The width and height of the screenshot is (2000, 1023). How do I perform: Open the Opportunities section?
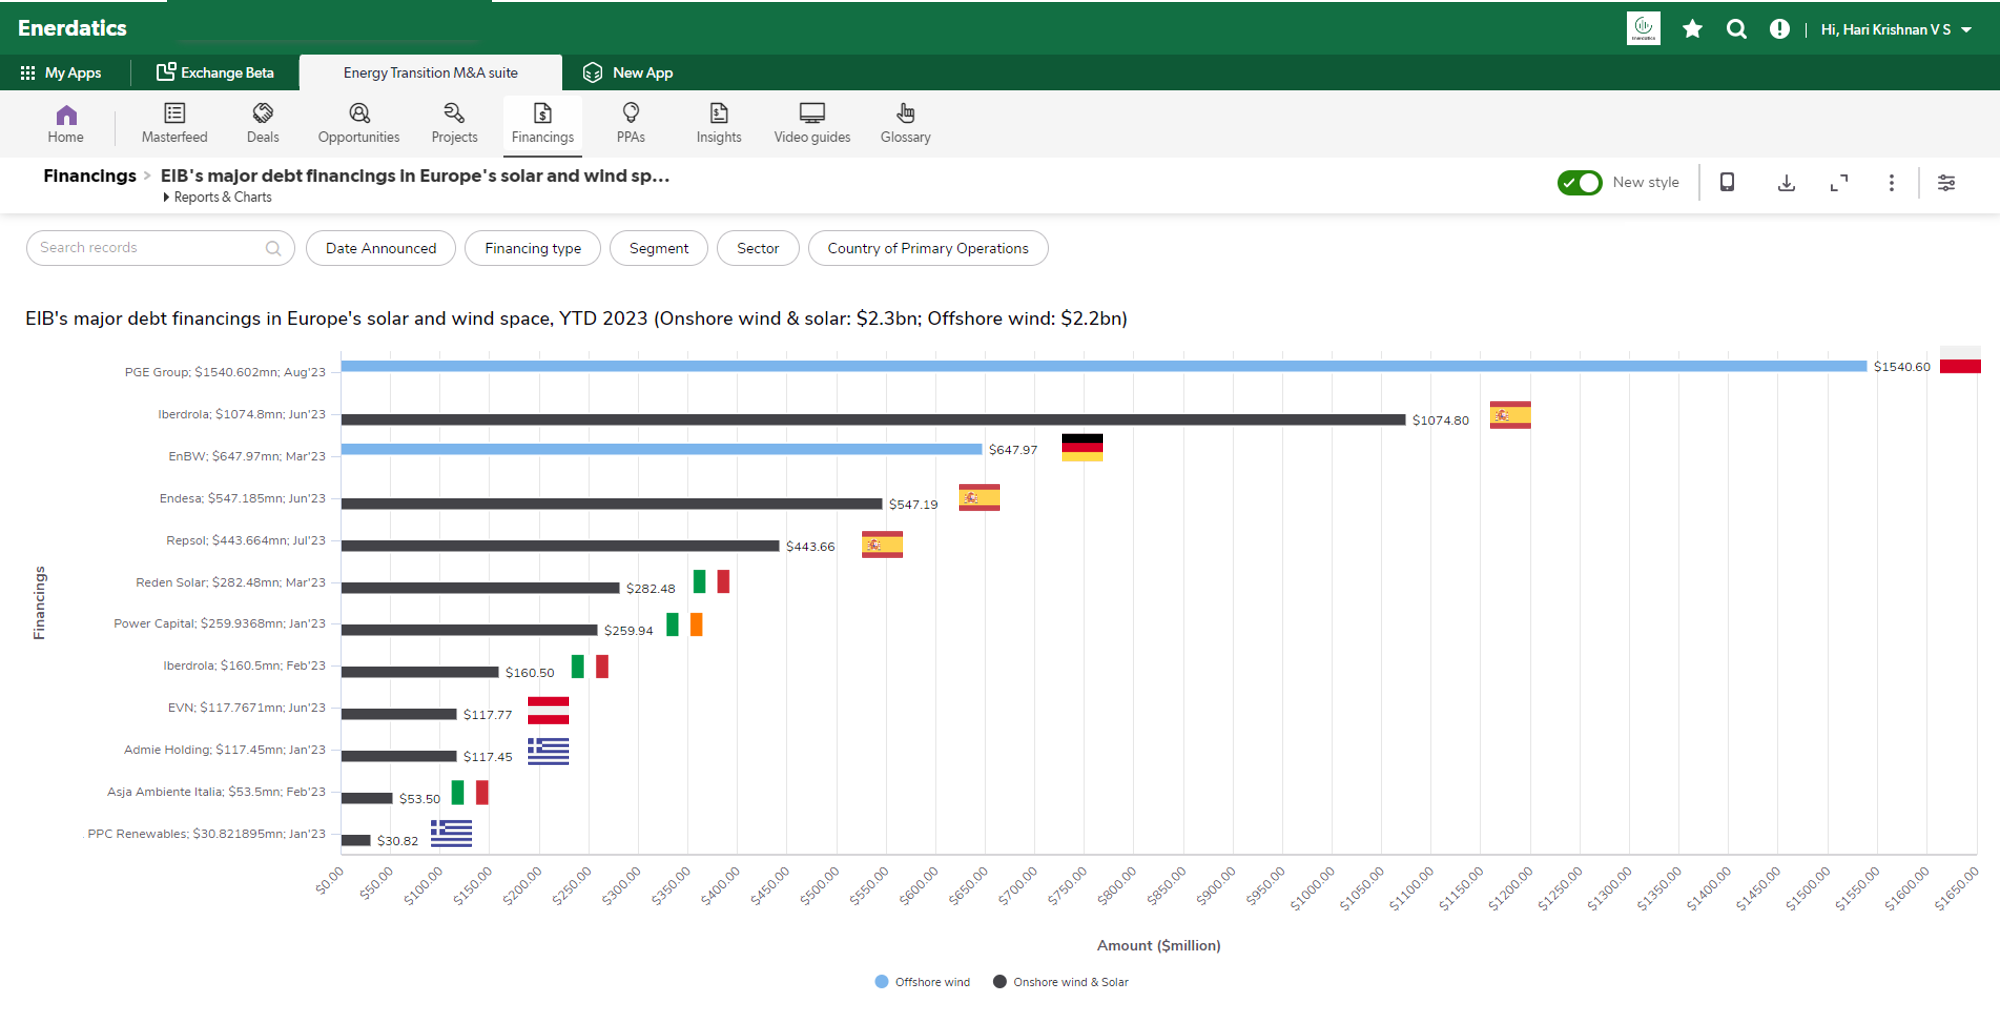pos(358,123)
